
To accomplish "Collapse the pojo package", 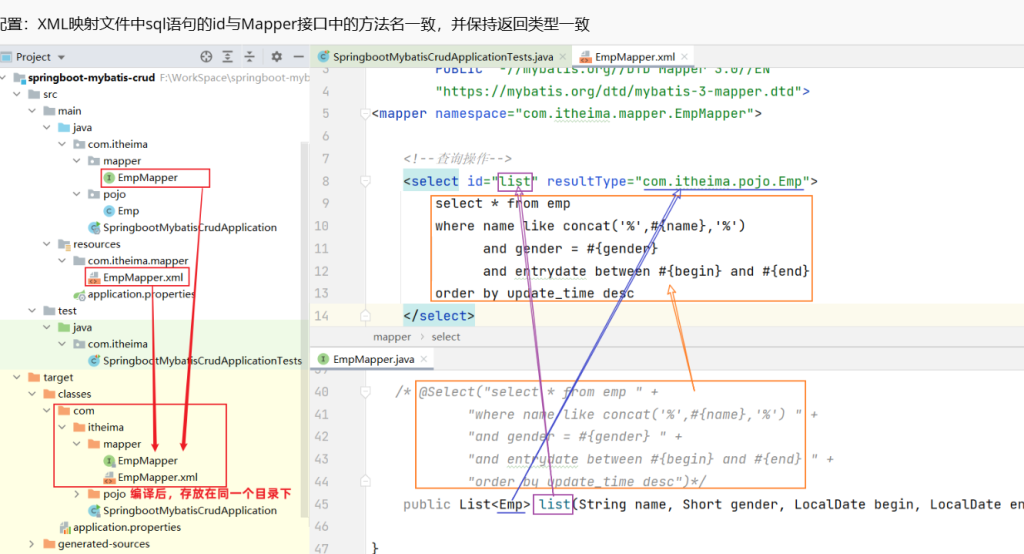I will coord(77,194).
